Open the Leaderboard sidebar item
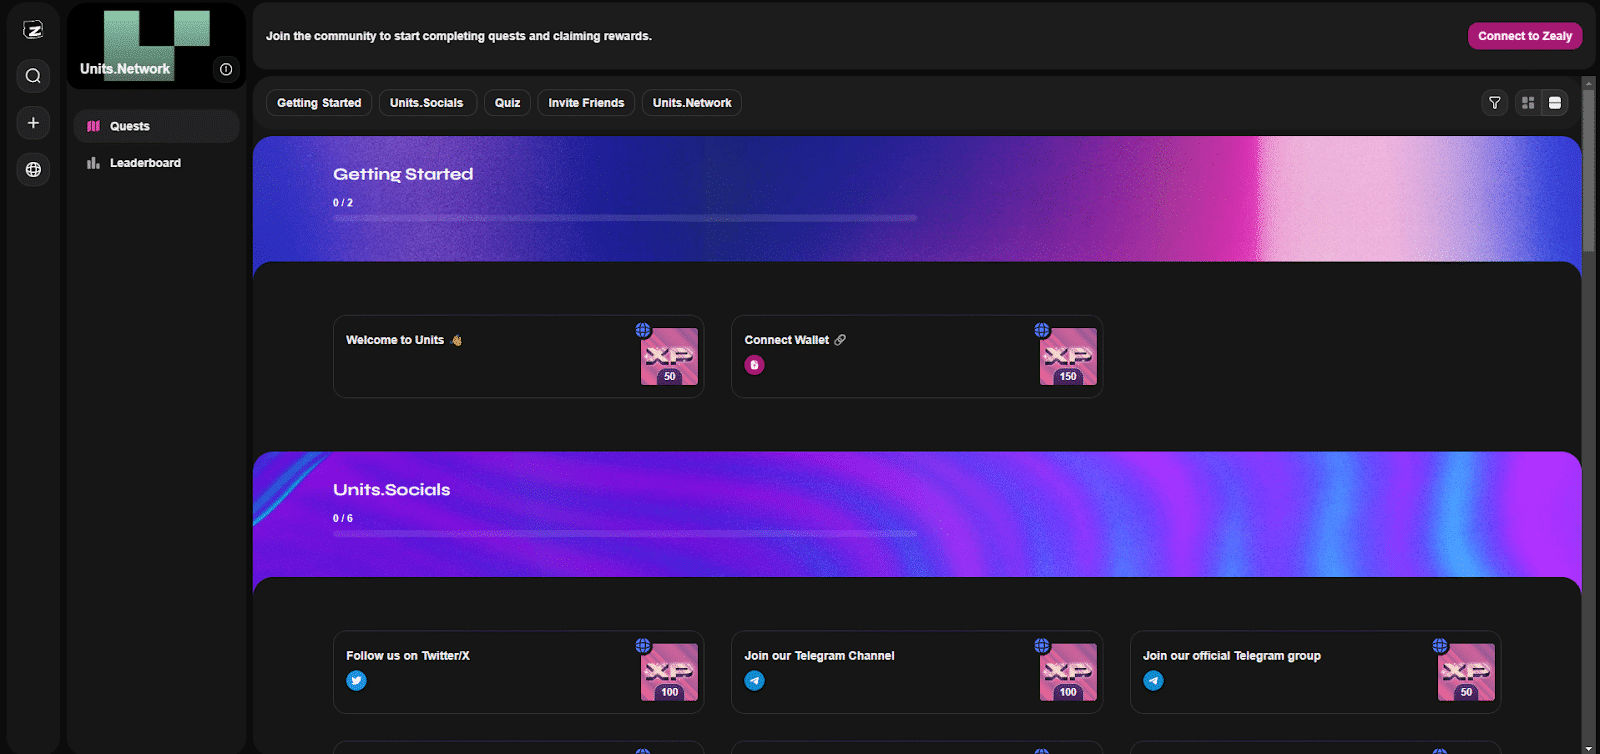The height and width of the screenshot is (754, 1600). point(156,163)
